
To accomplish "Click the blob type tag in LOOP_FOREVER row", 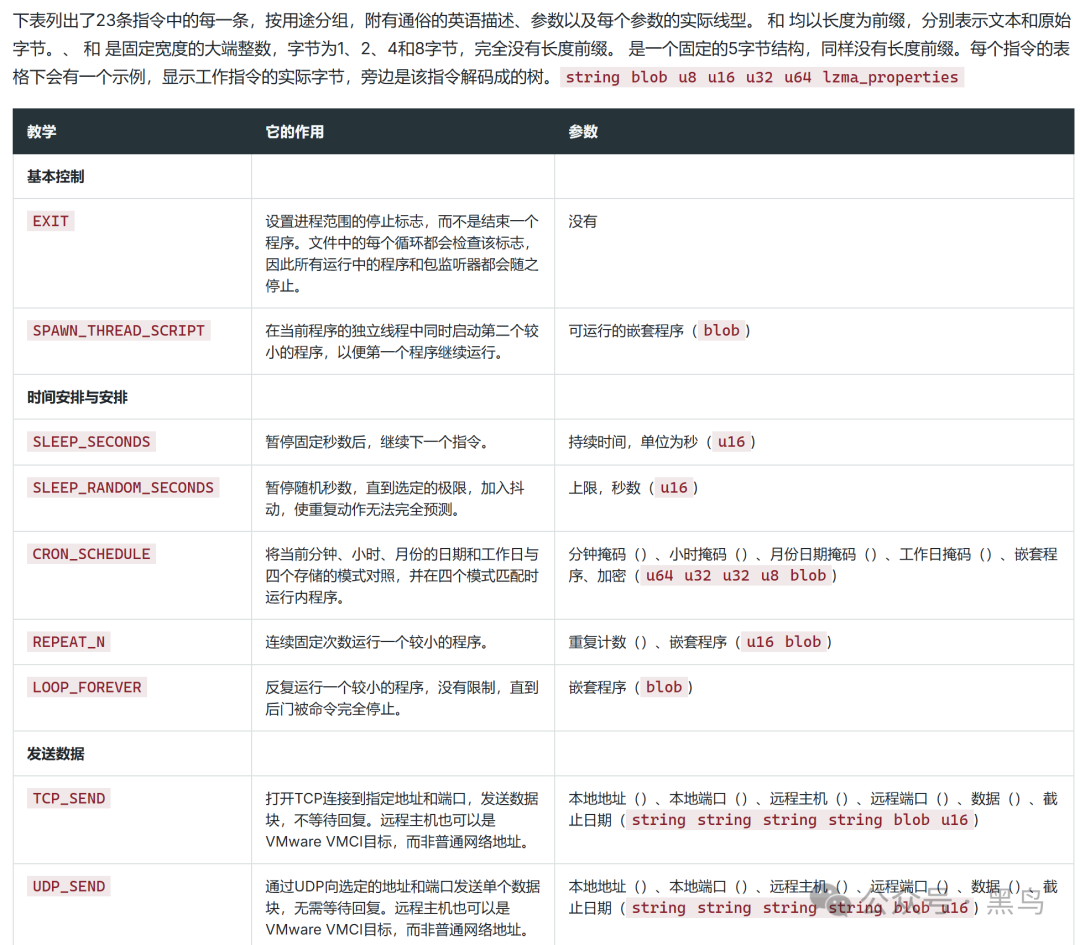I will coord(663,687).
